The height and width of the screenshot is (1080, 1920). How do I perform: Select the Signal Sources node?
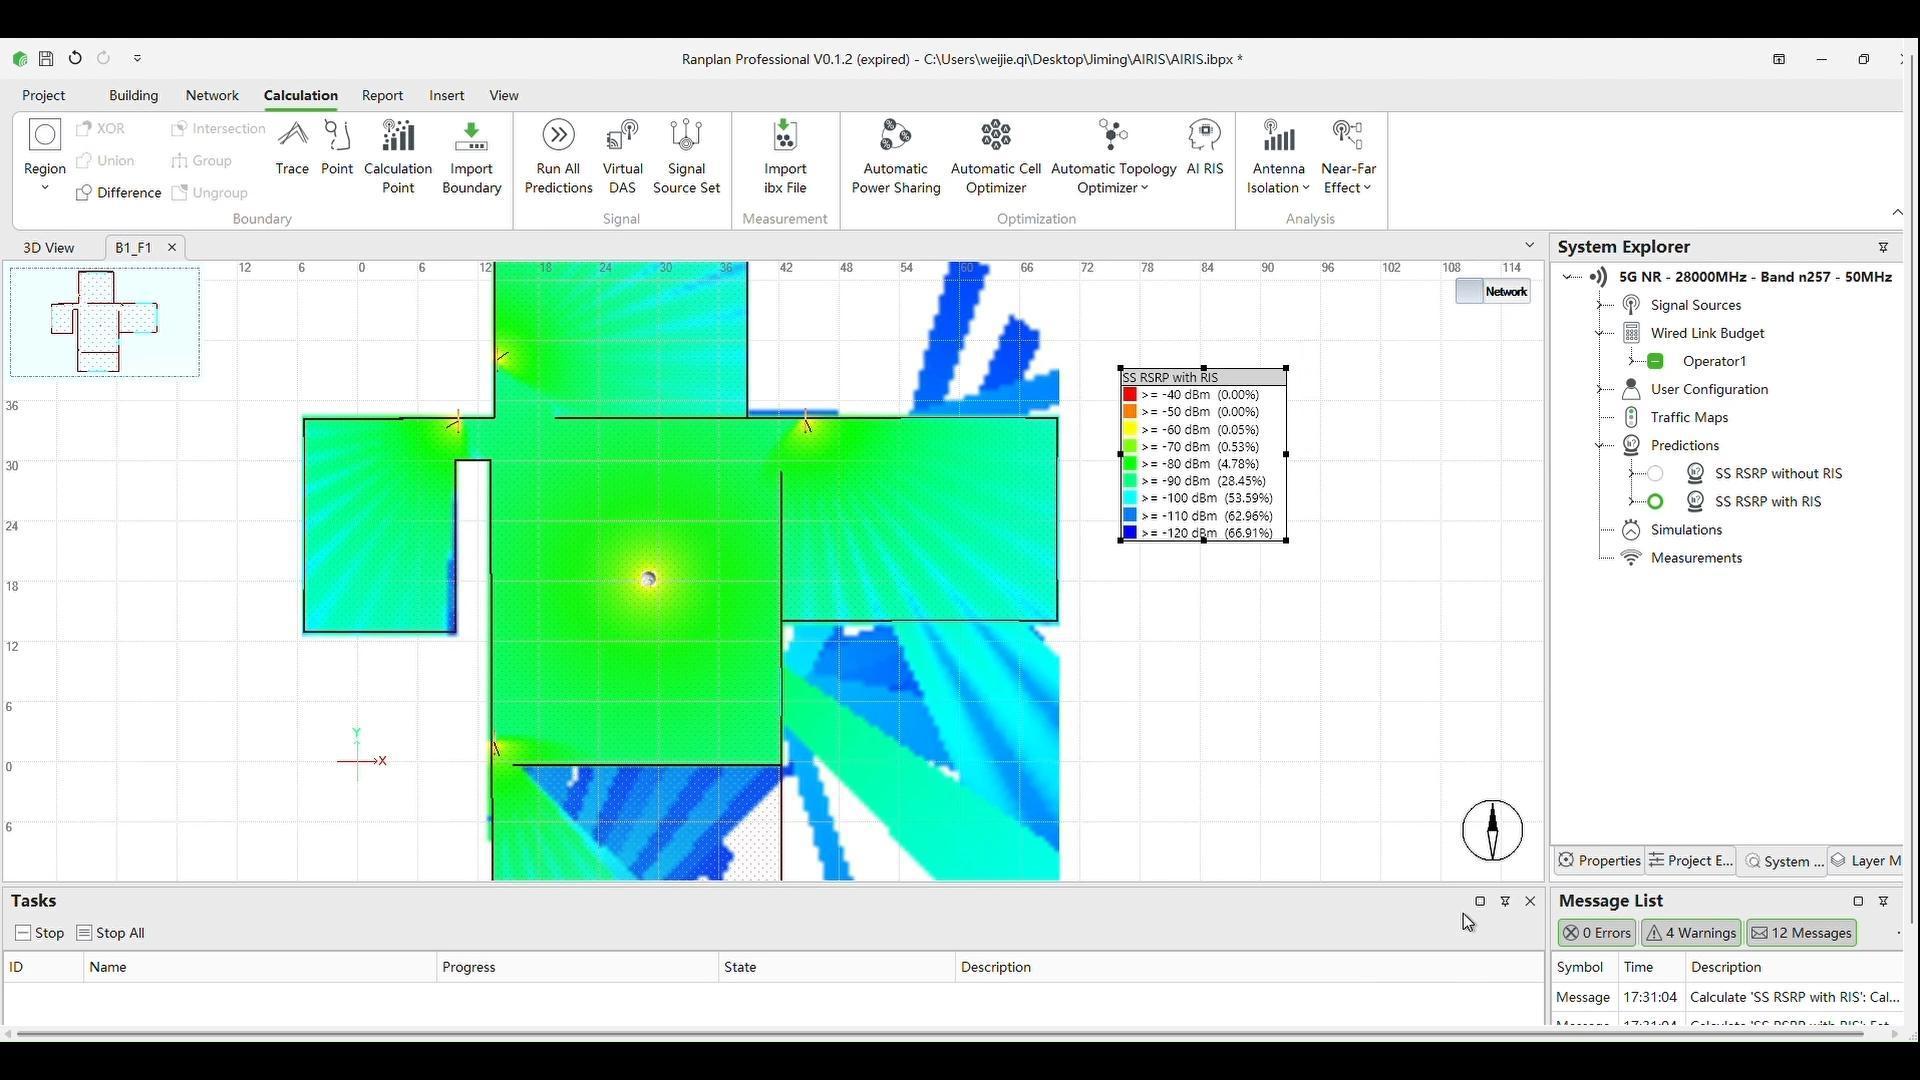pyautogui.click(x=1695, y=305)
